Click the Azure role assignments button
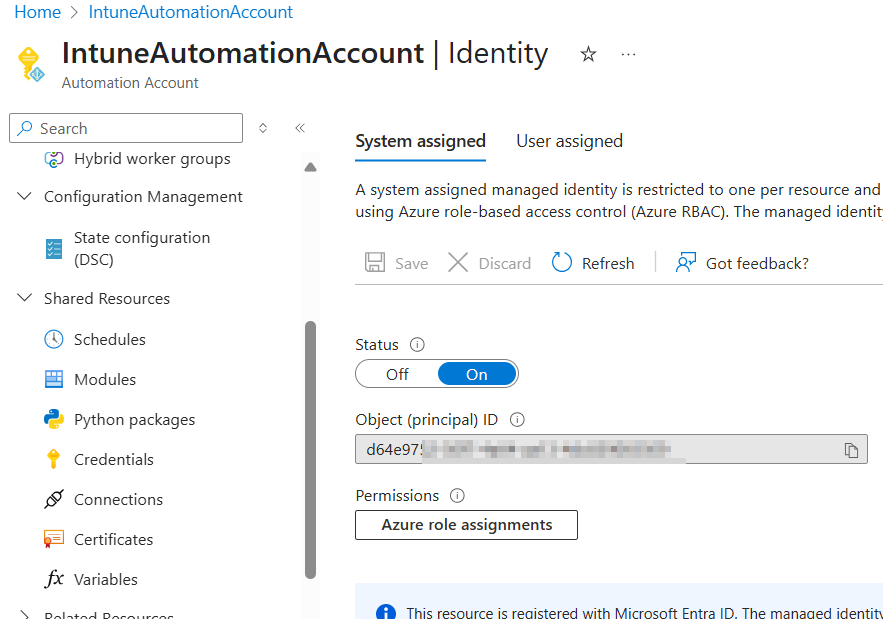883x619 pixels. click(x=466, y=525)
